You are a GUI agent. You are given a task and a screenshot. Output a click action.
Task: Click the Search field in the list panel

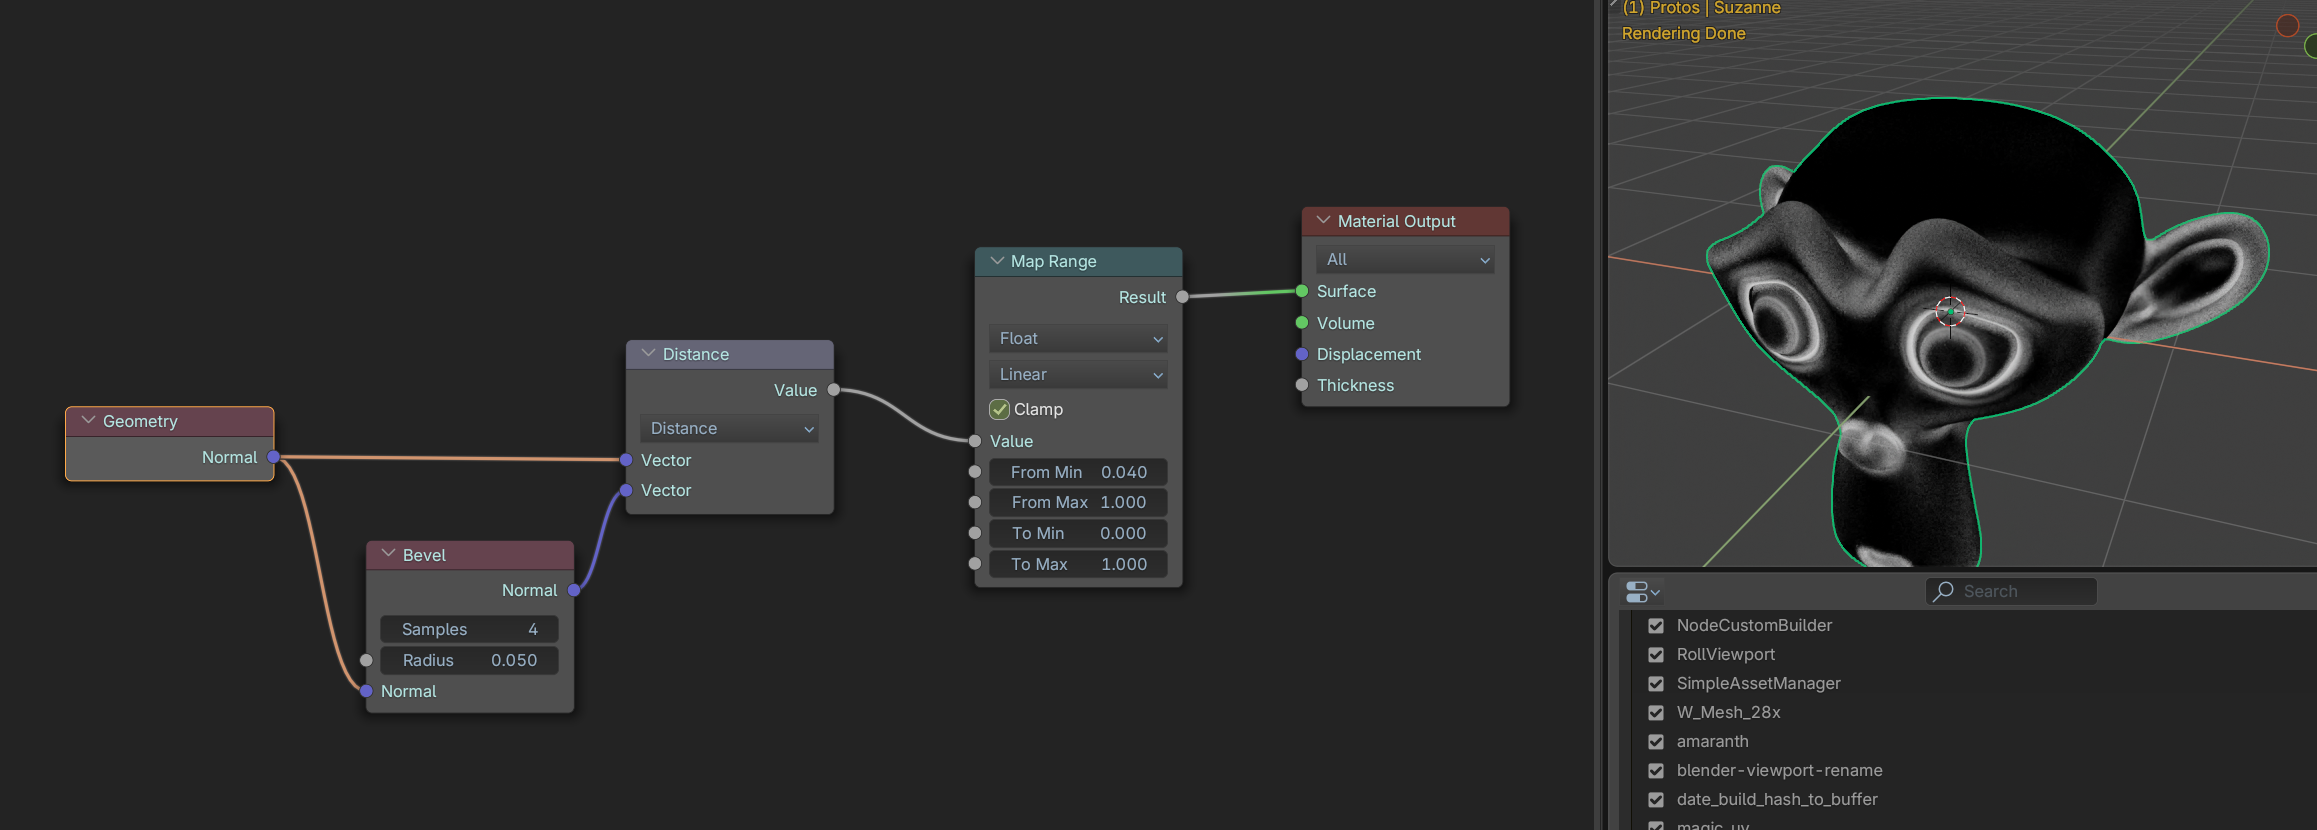(x=2011, y=591)
